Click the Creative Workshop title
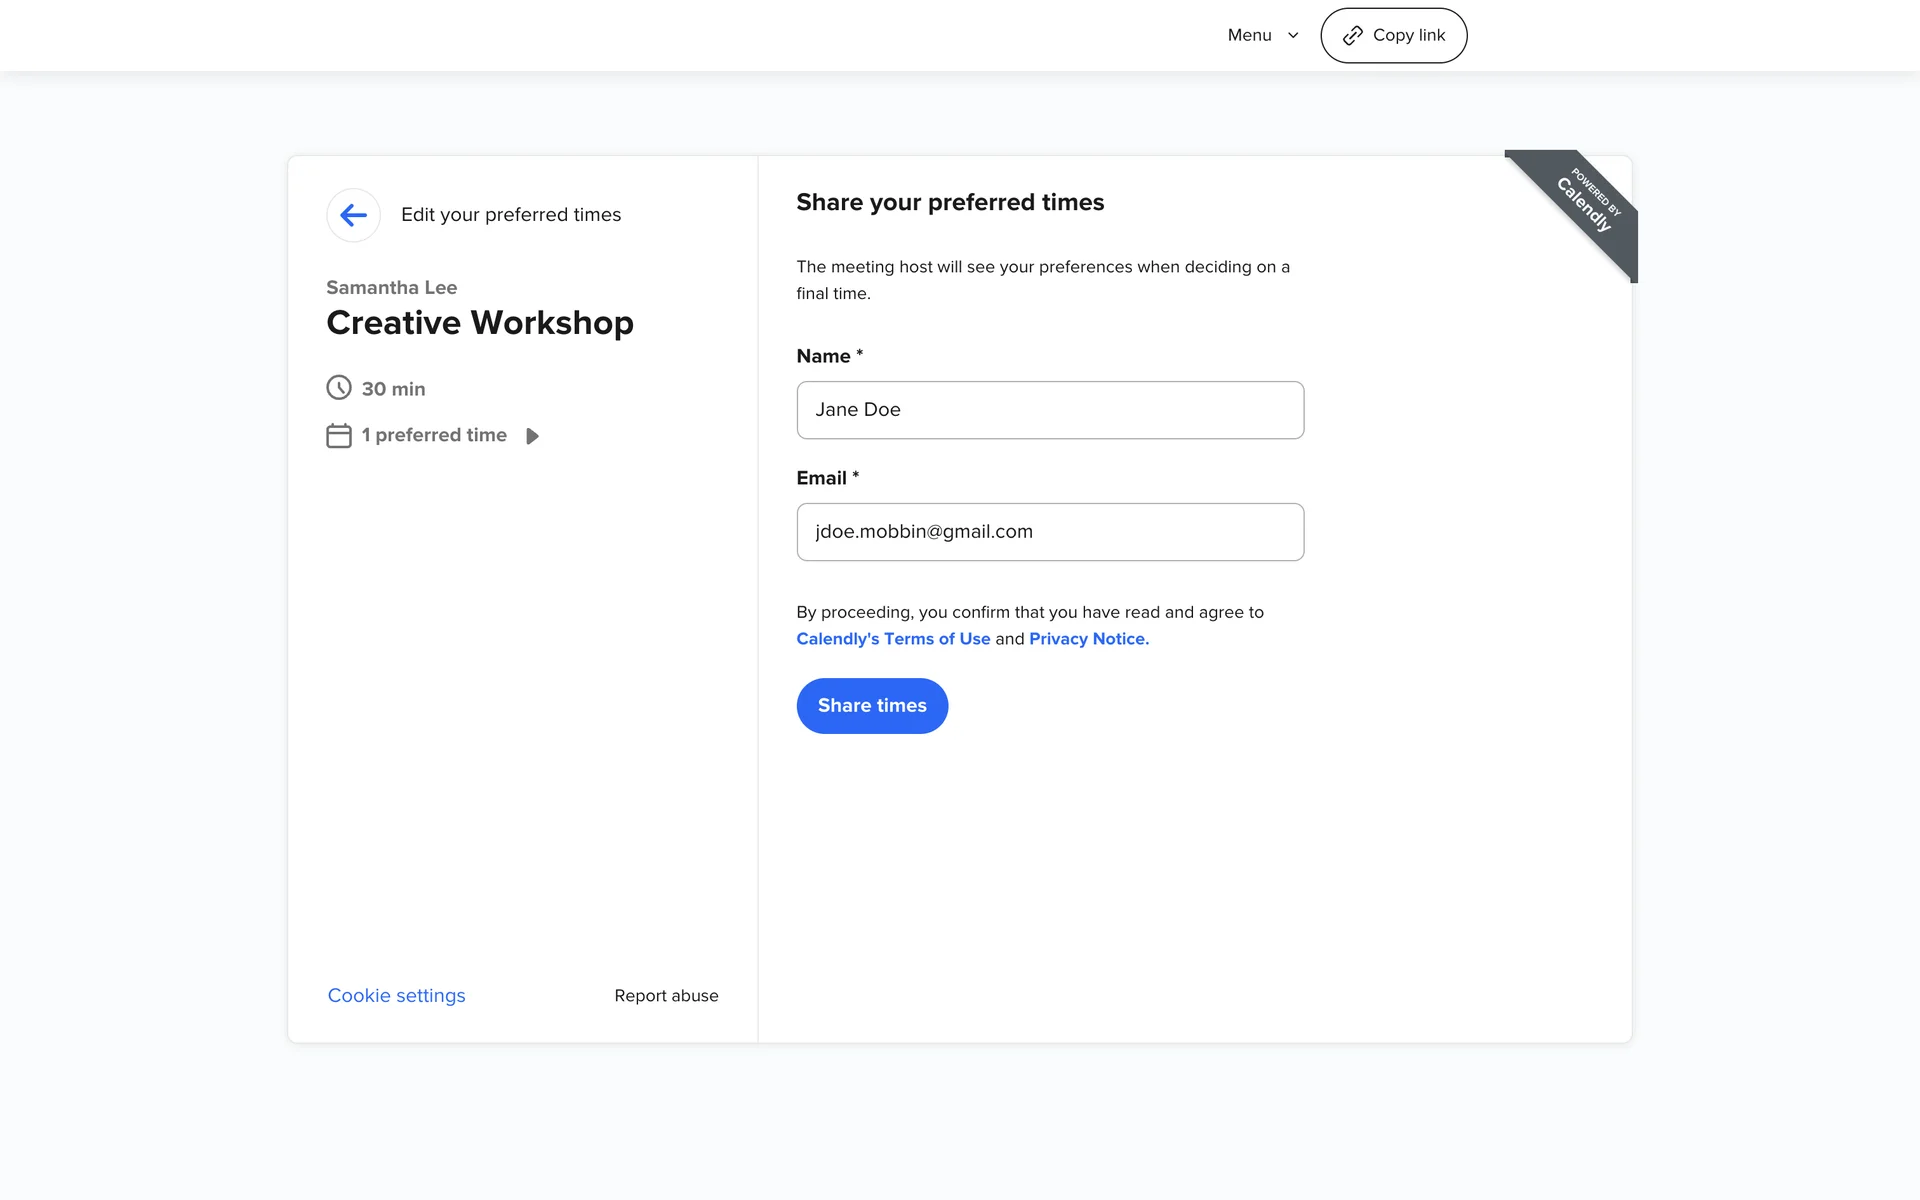 tap(480, 323)
